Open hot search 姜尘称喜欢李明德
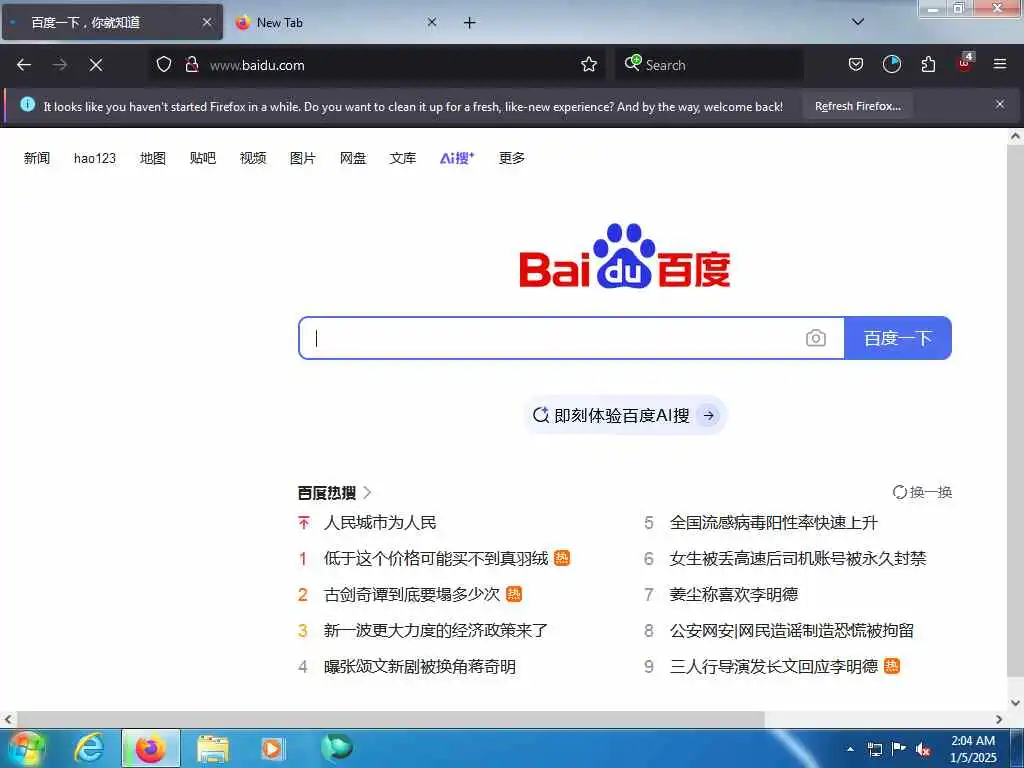Viewport: 1024px width, 768px height. 734,594
